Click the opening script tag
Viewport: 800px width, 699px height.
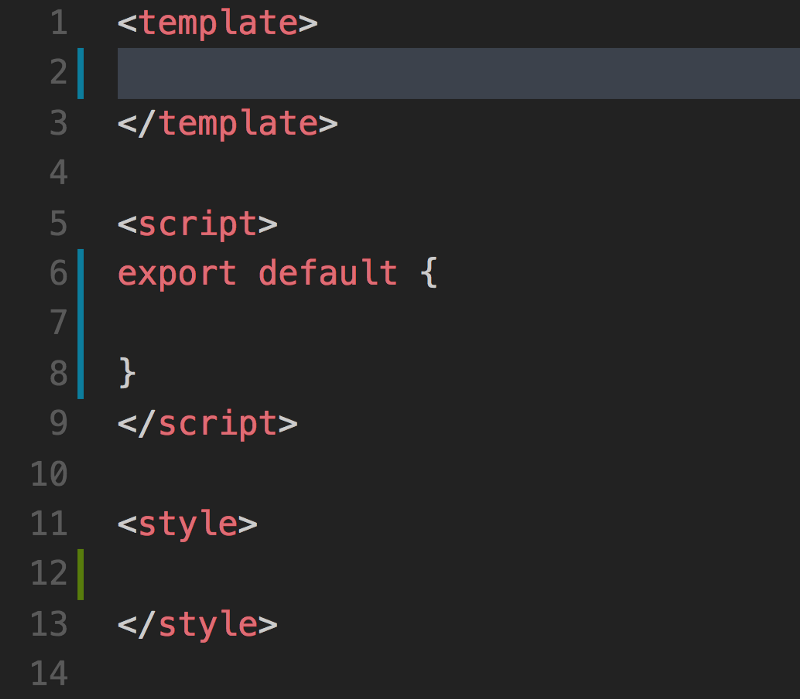(197, 223)
